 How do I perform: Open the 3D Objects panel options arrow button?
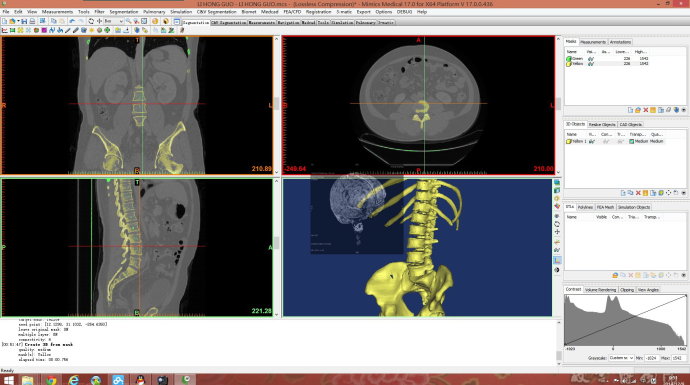pos(684,193)
